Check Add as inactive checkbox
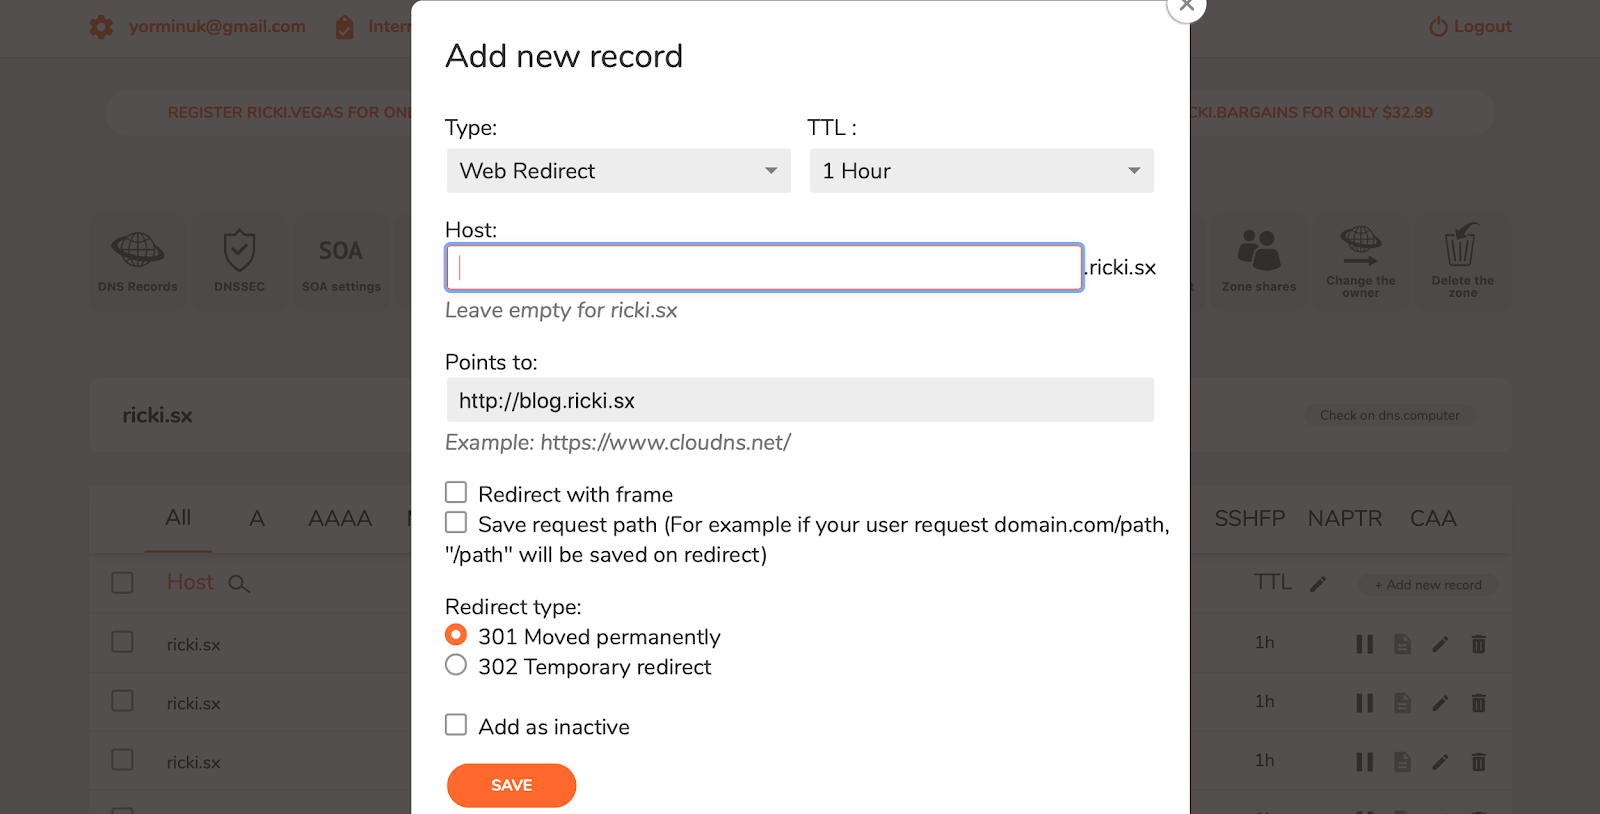 (x=456, y=725)
